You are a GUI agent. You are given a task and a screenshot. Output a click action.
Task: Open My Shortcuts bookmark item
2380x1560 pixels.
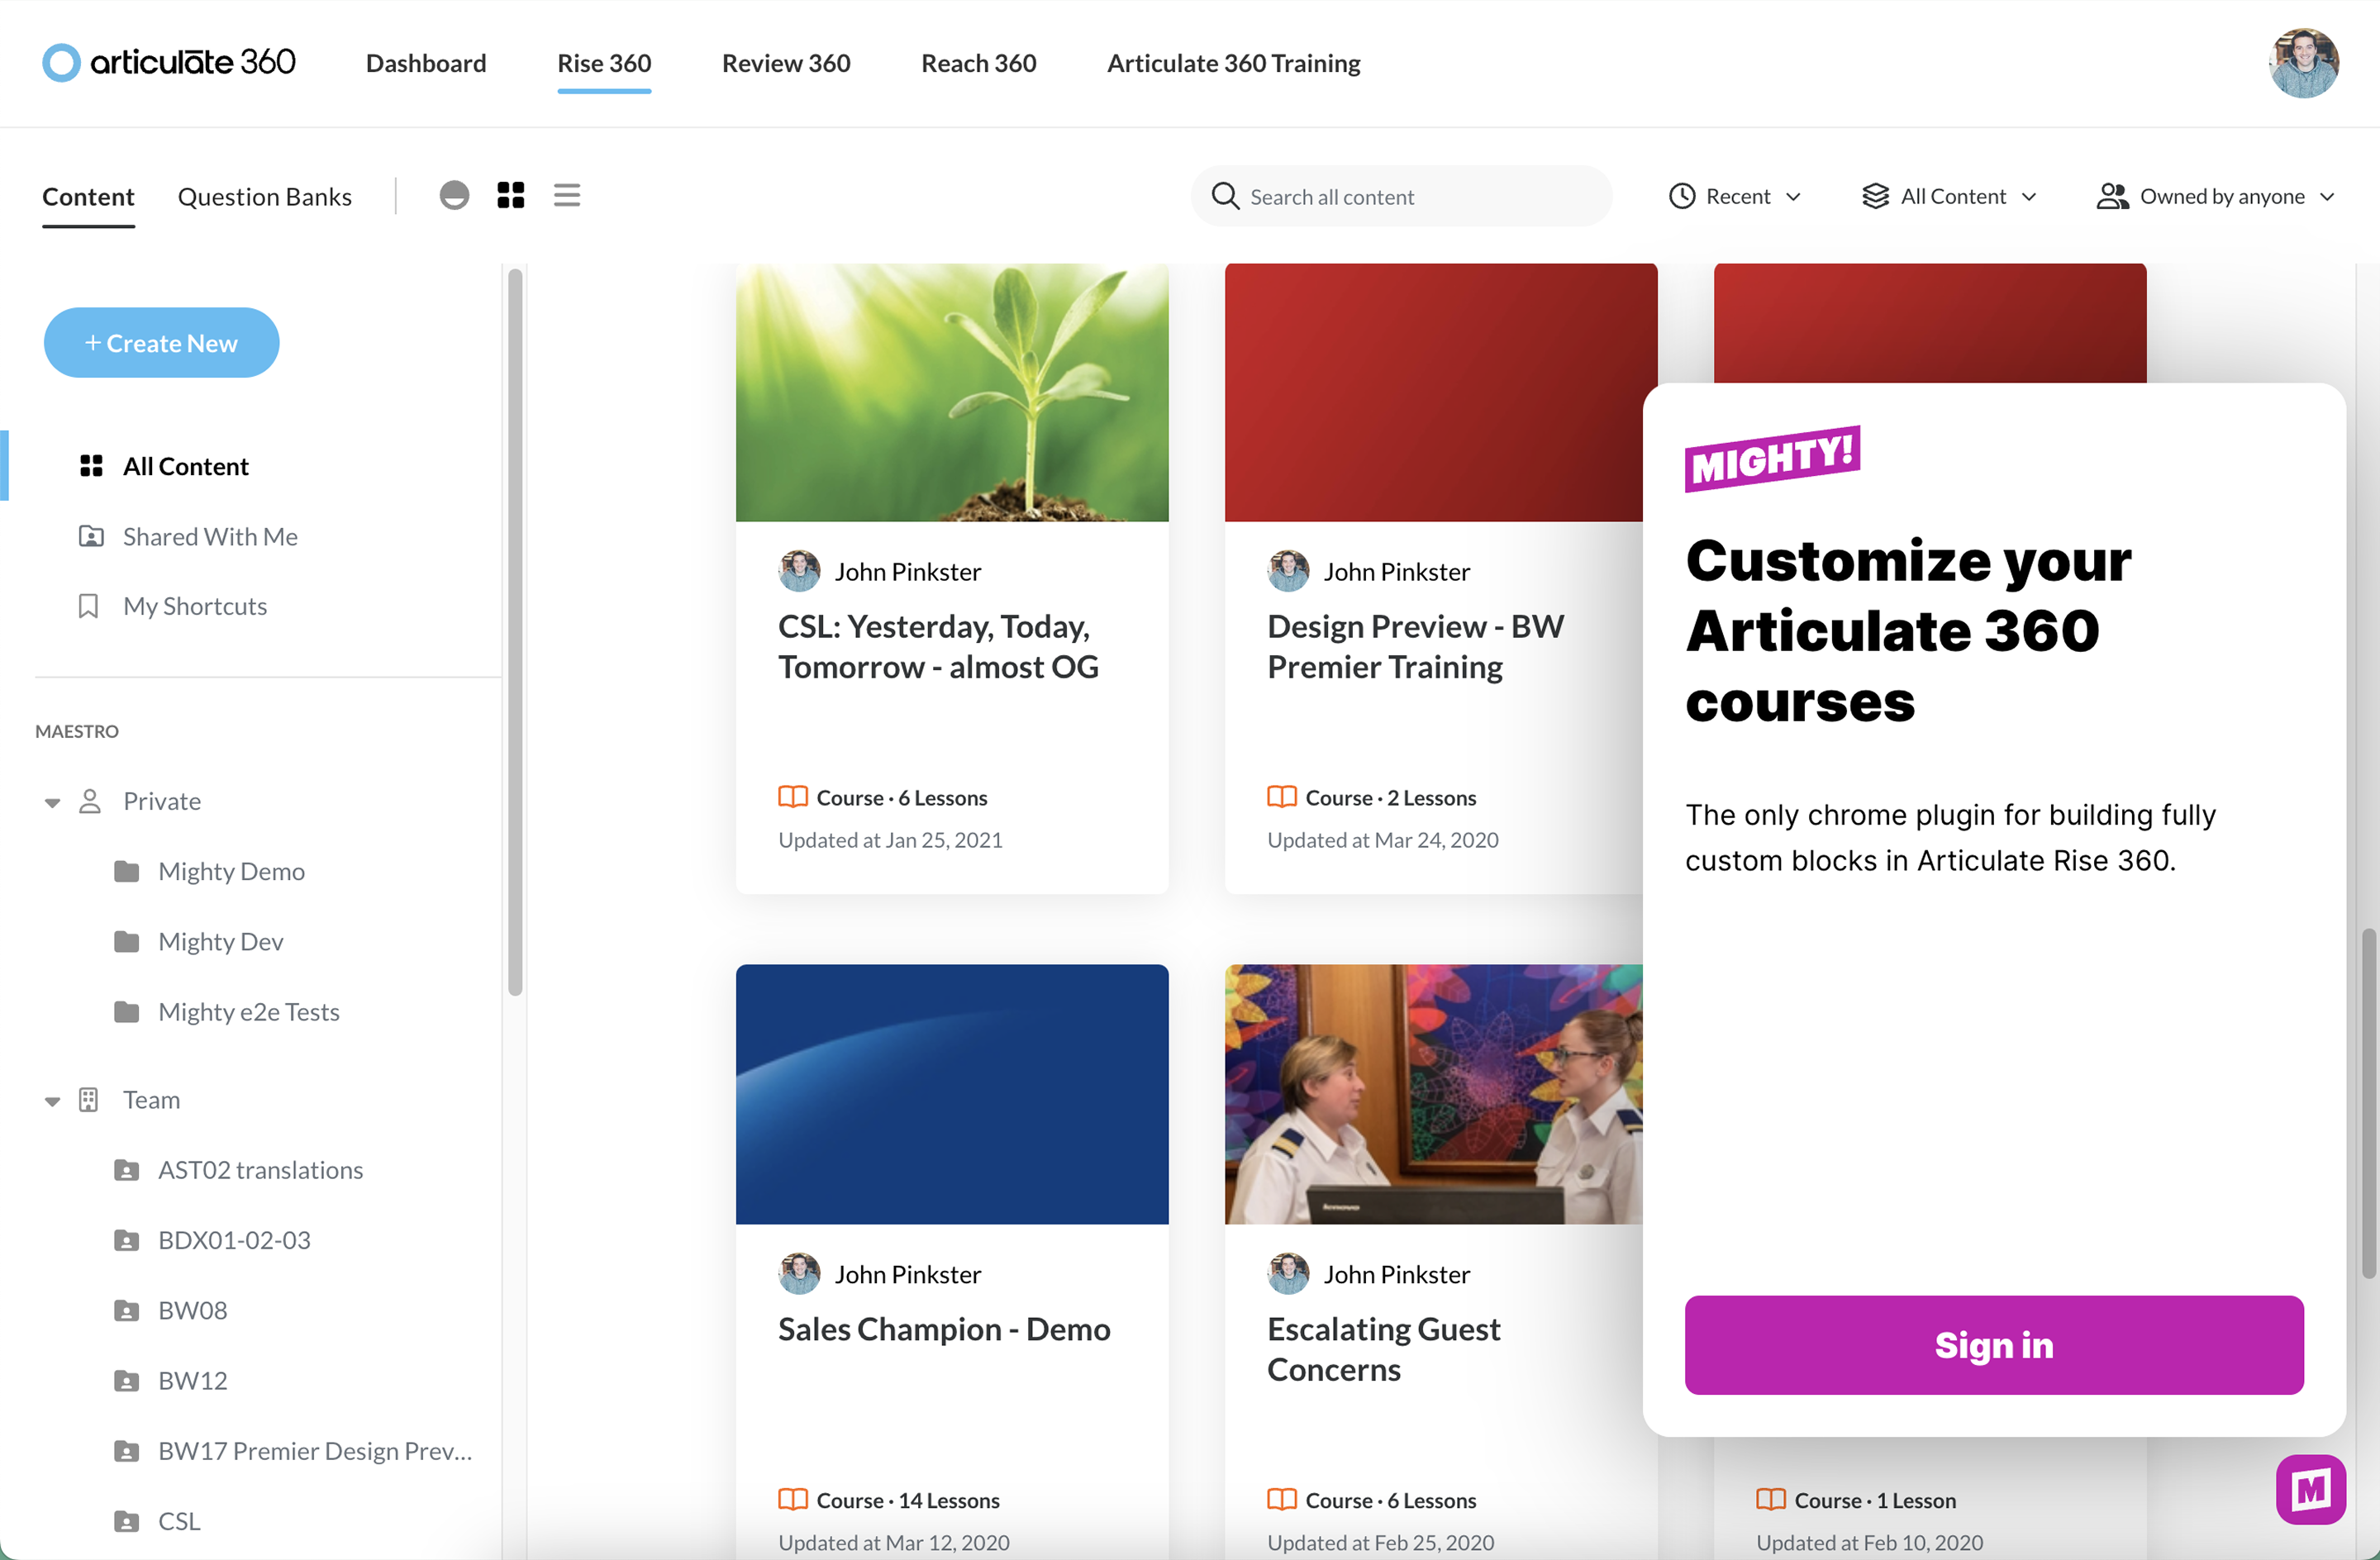(x=194, y=606)
